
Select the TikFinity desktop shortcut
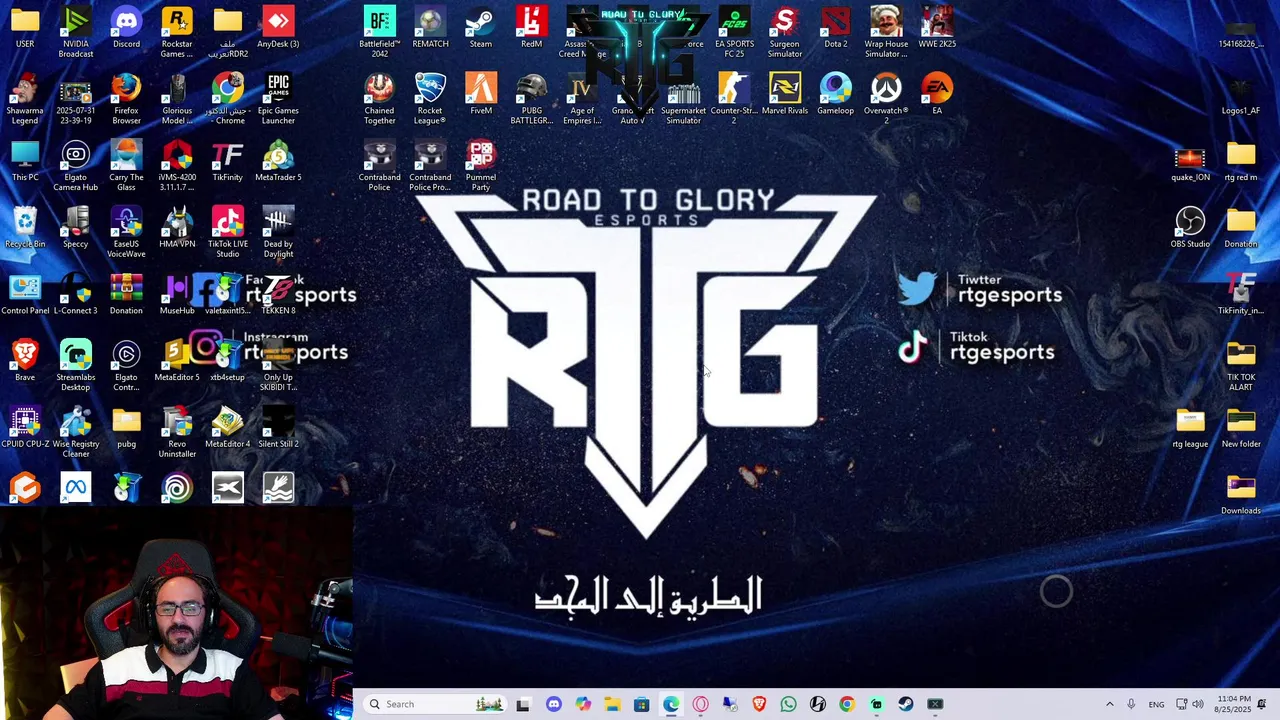pyautogui.click(x=227, y=161)
